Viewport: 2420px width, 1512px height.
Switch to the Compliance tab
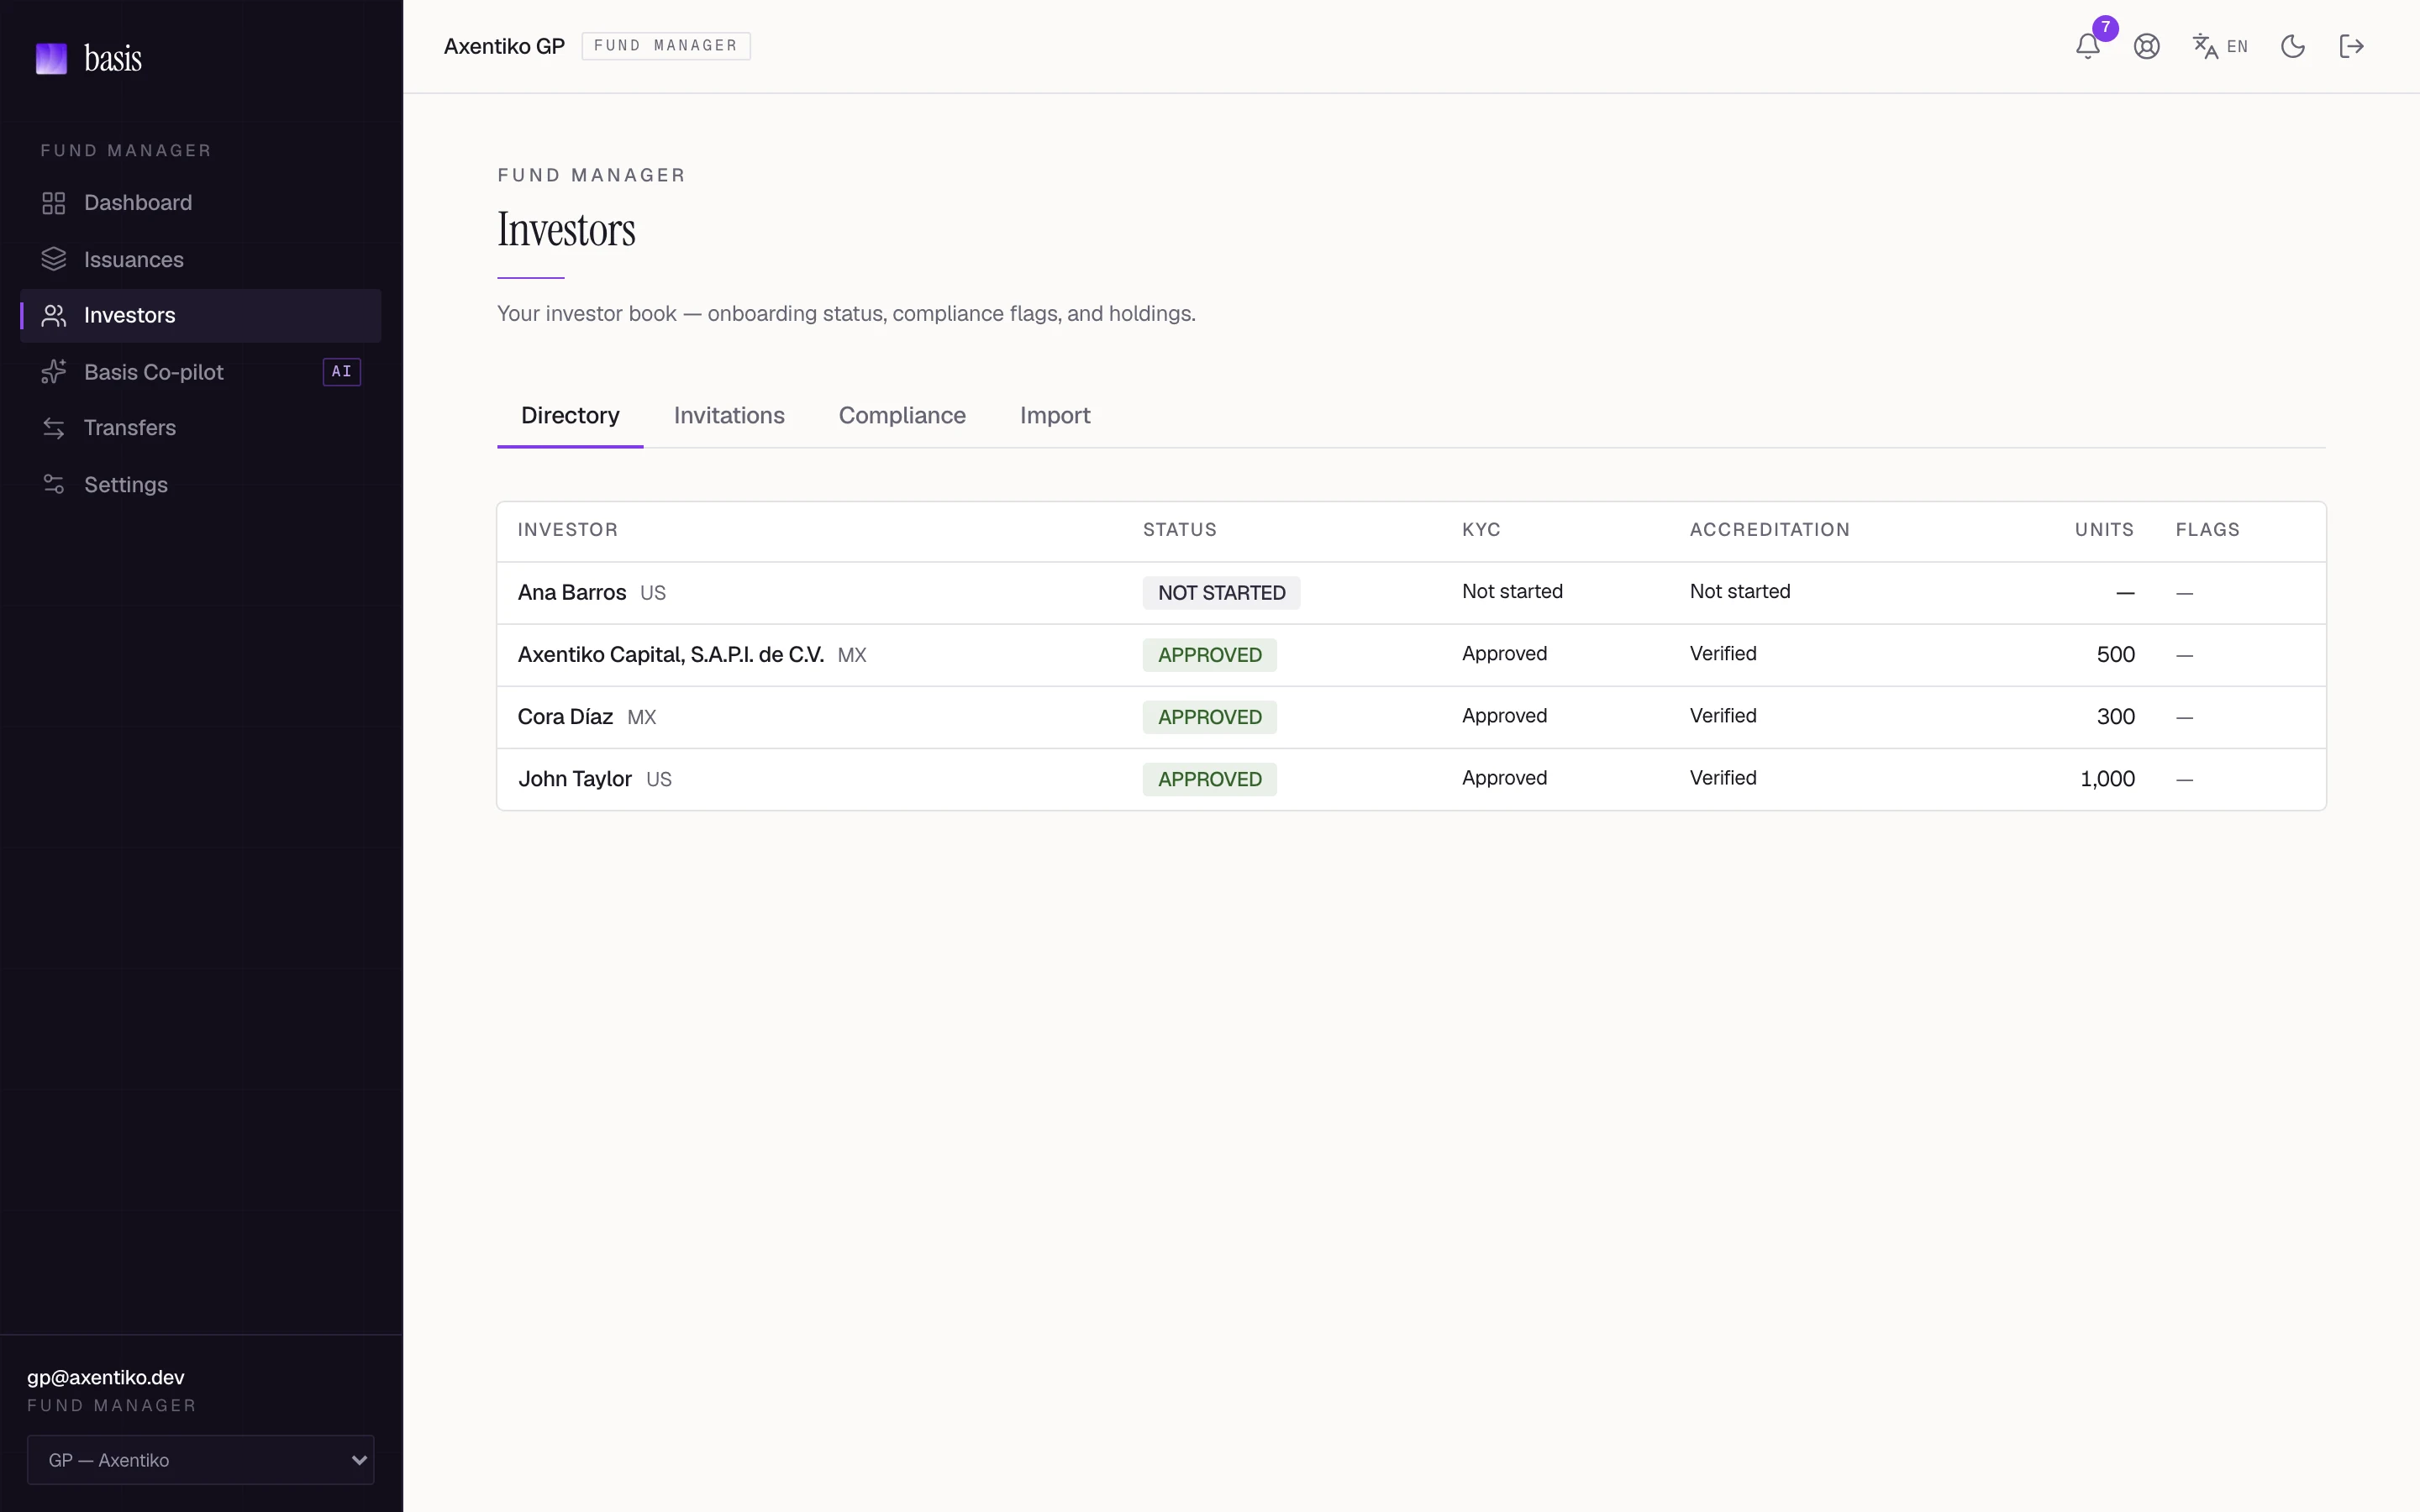902,416
